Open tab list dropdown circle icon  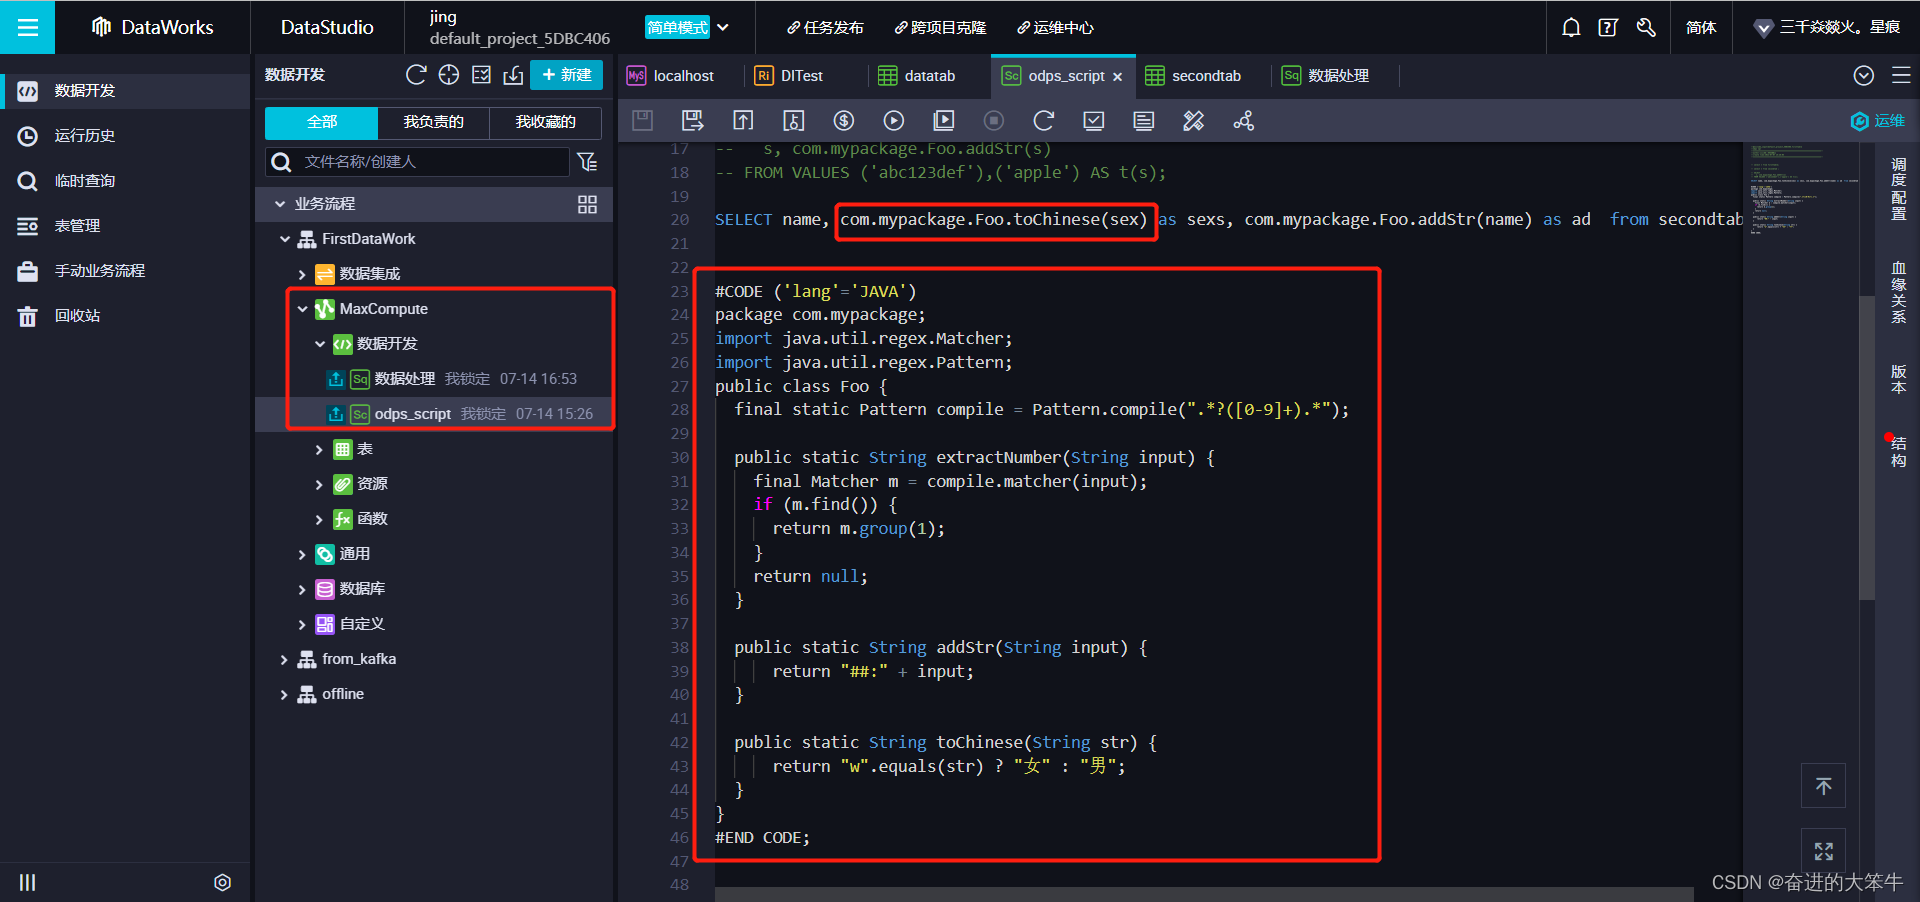point(1864,75)
